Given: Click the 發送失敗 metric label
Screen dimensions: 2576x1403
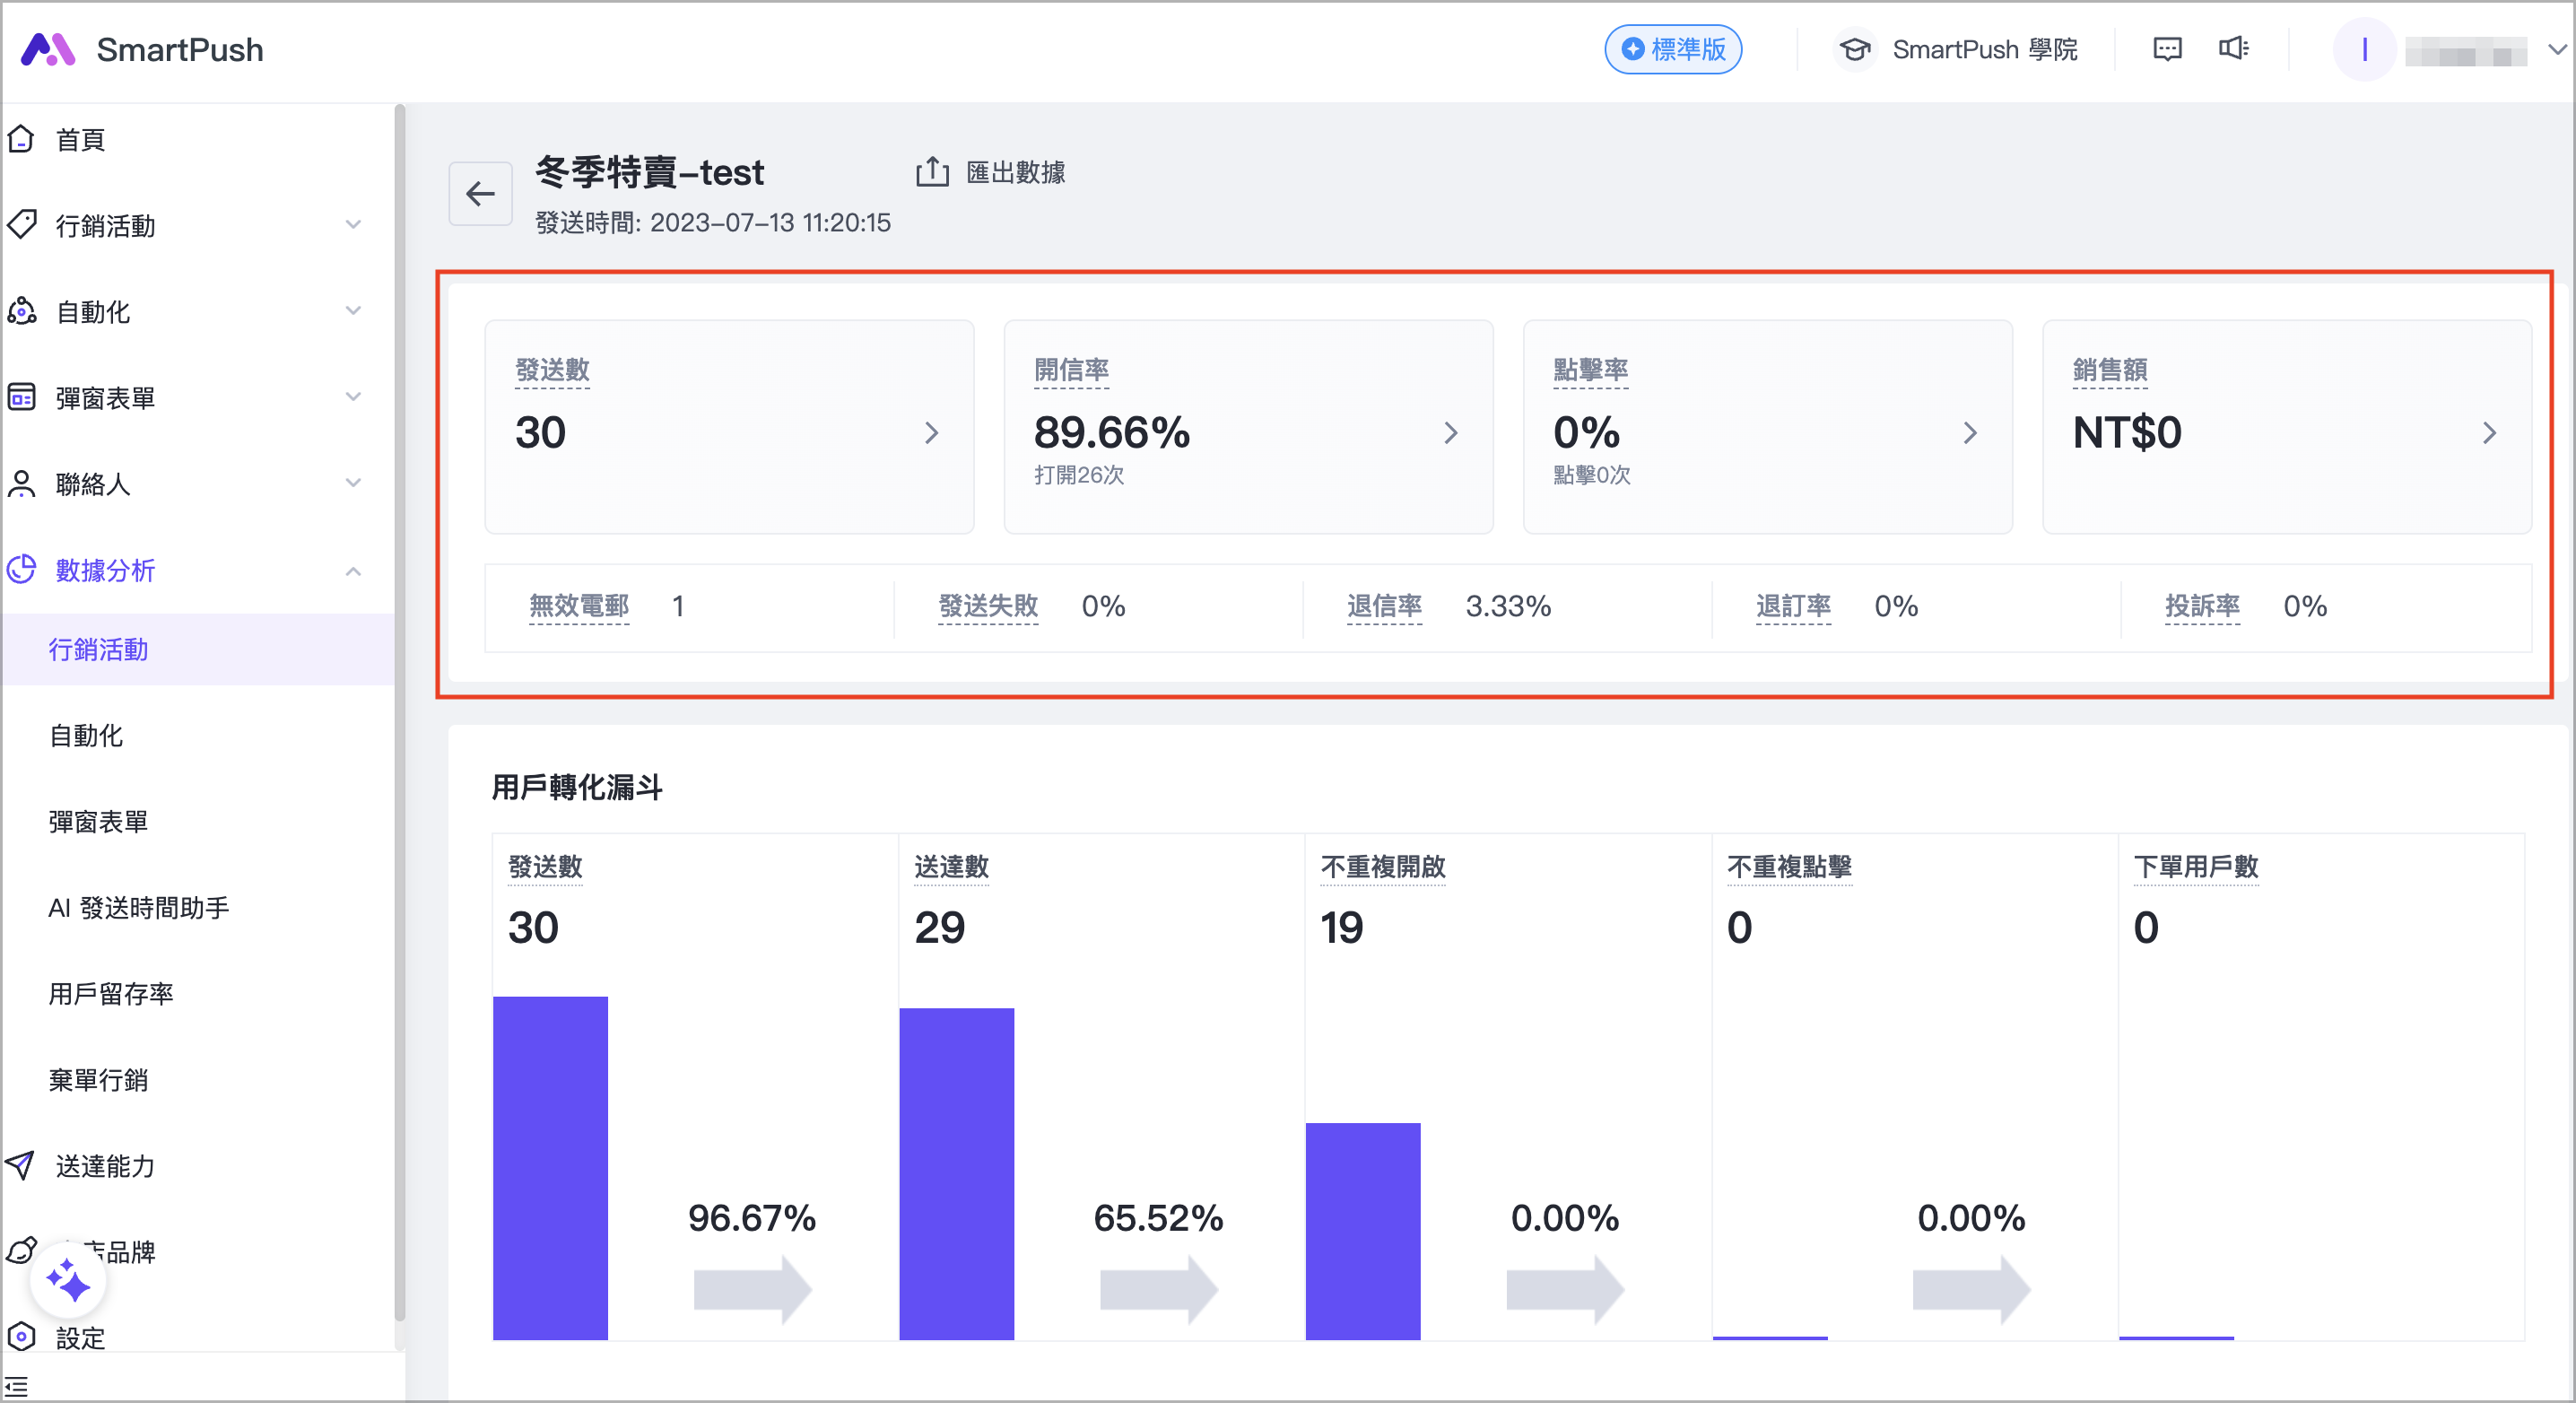Looking at the screenshot, I should (x=988, y=606).
